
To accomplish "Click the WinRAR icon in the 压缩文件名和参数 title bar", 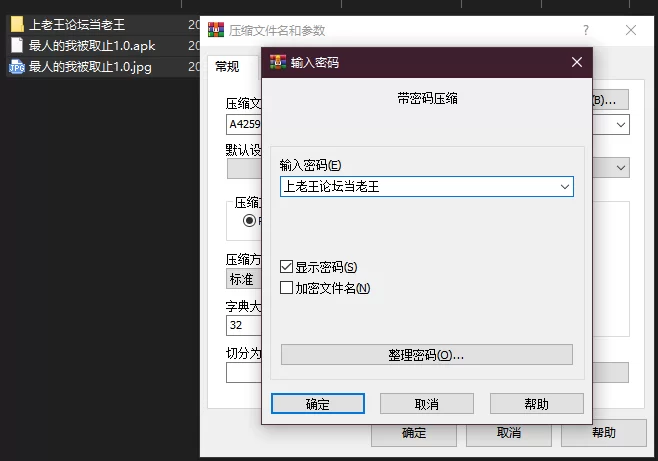I will pos(216,30).
